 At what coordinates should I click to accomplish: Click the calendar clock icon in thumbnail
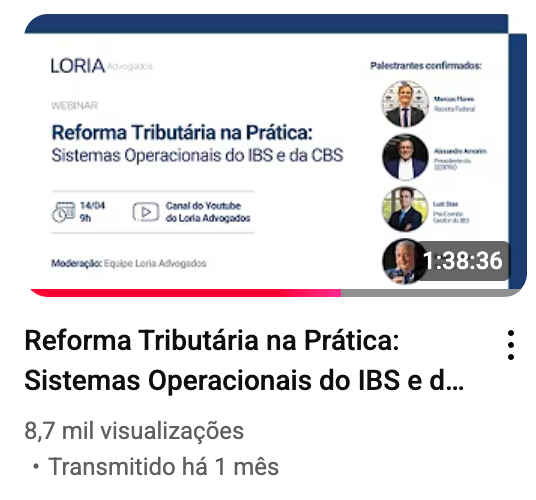point(63,212)
